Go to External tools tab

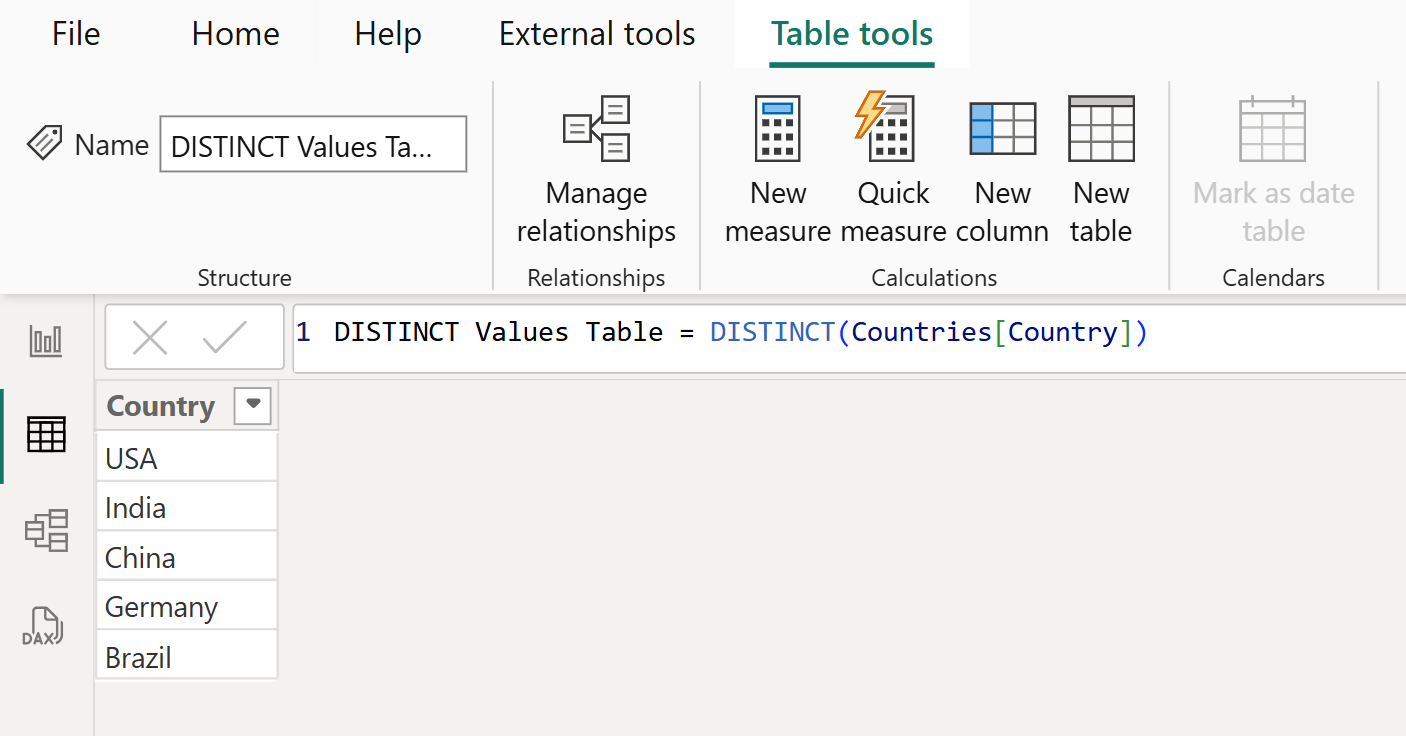tap(597, 34)
